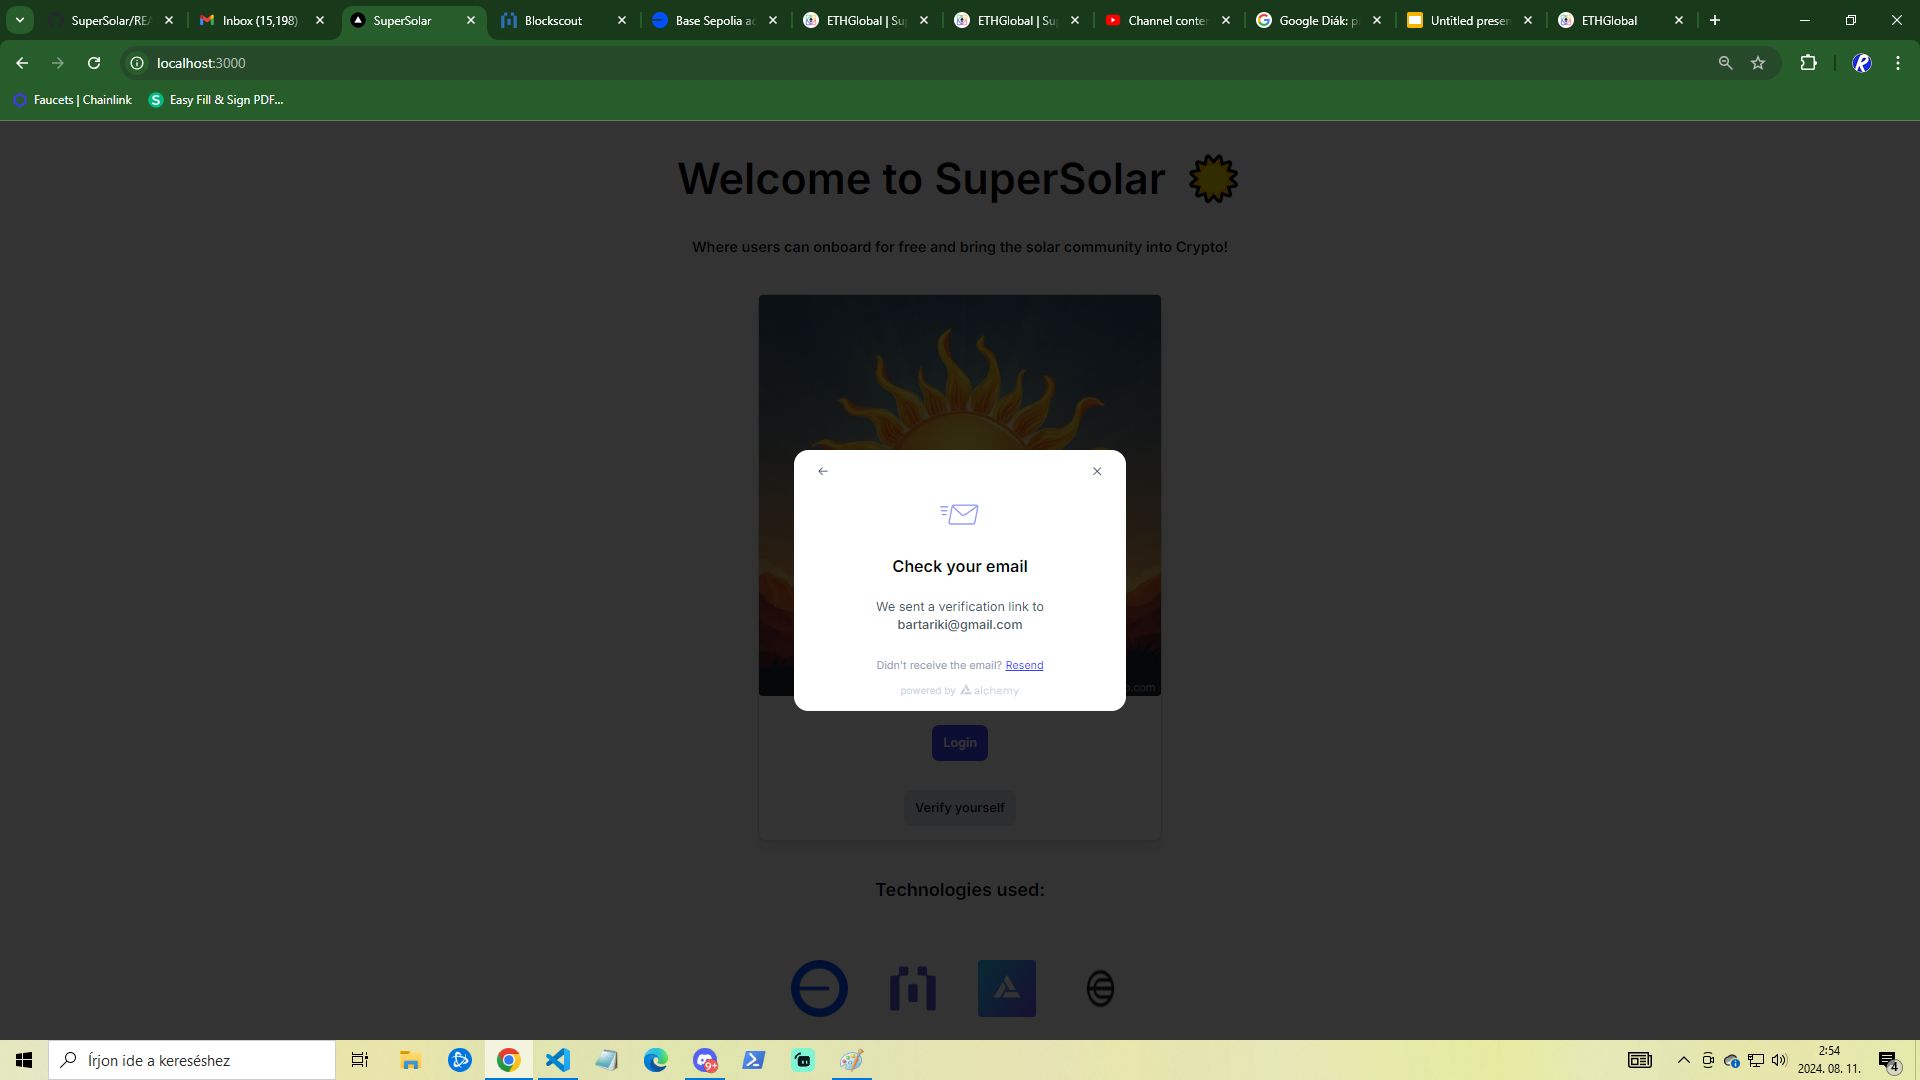Close the Gmail Inbox tab
This screenshot has width=1920, height=1080.
point(320,20)
